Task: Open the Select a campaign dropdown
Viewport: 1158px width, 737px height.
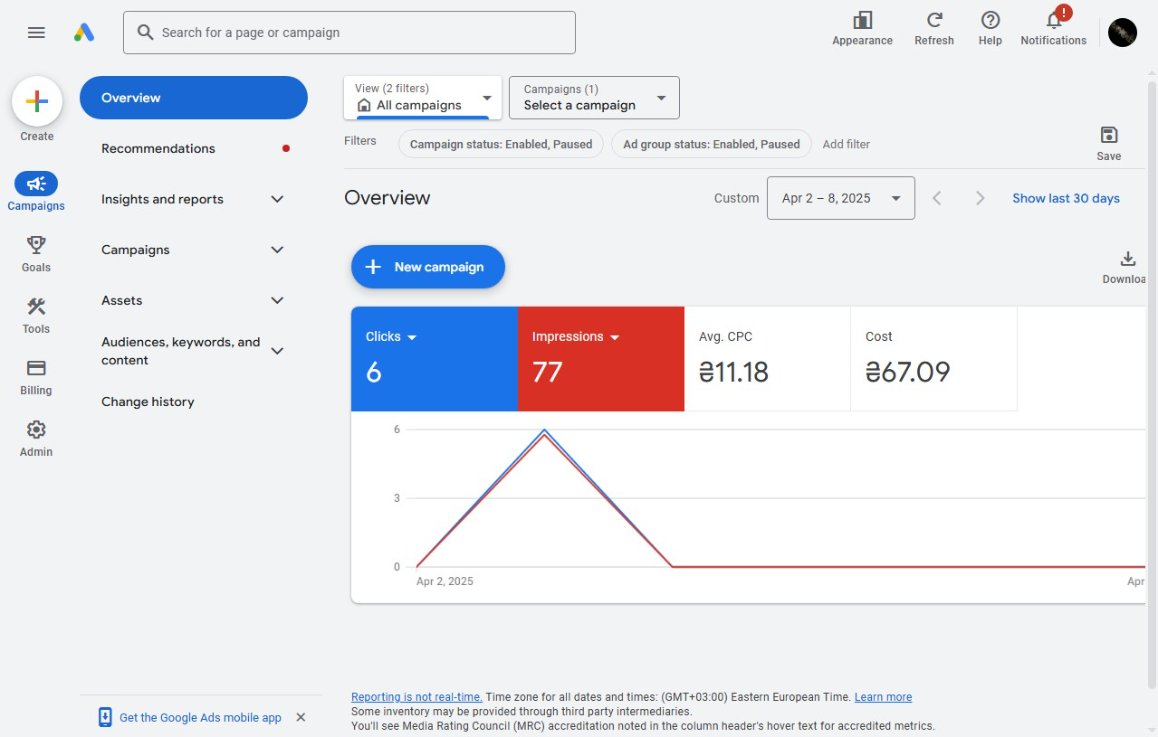Action: [x=594, y=97]
